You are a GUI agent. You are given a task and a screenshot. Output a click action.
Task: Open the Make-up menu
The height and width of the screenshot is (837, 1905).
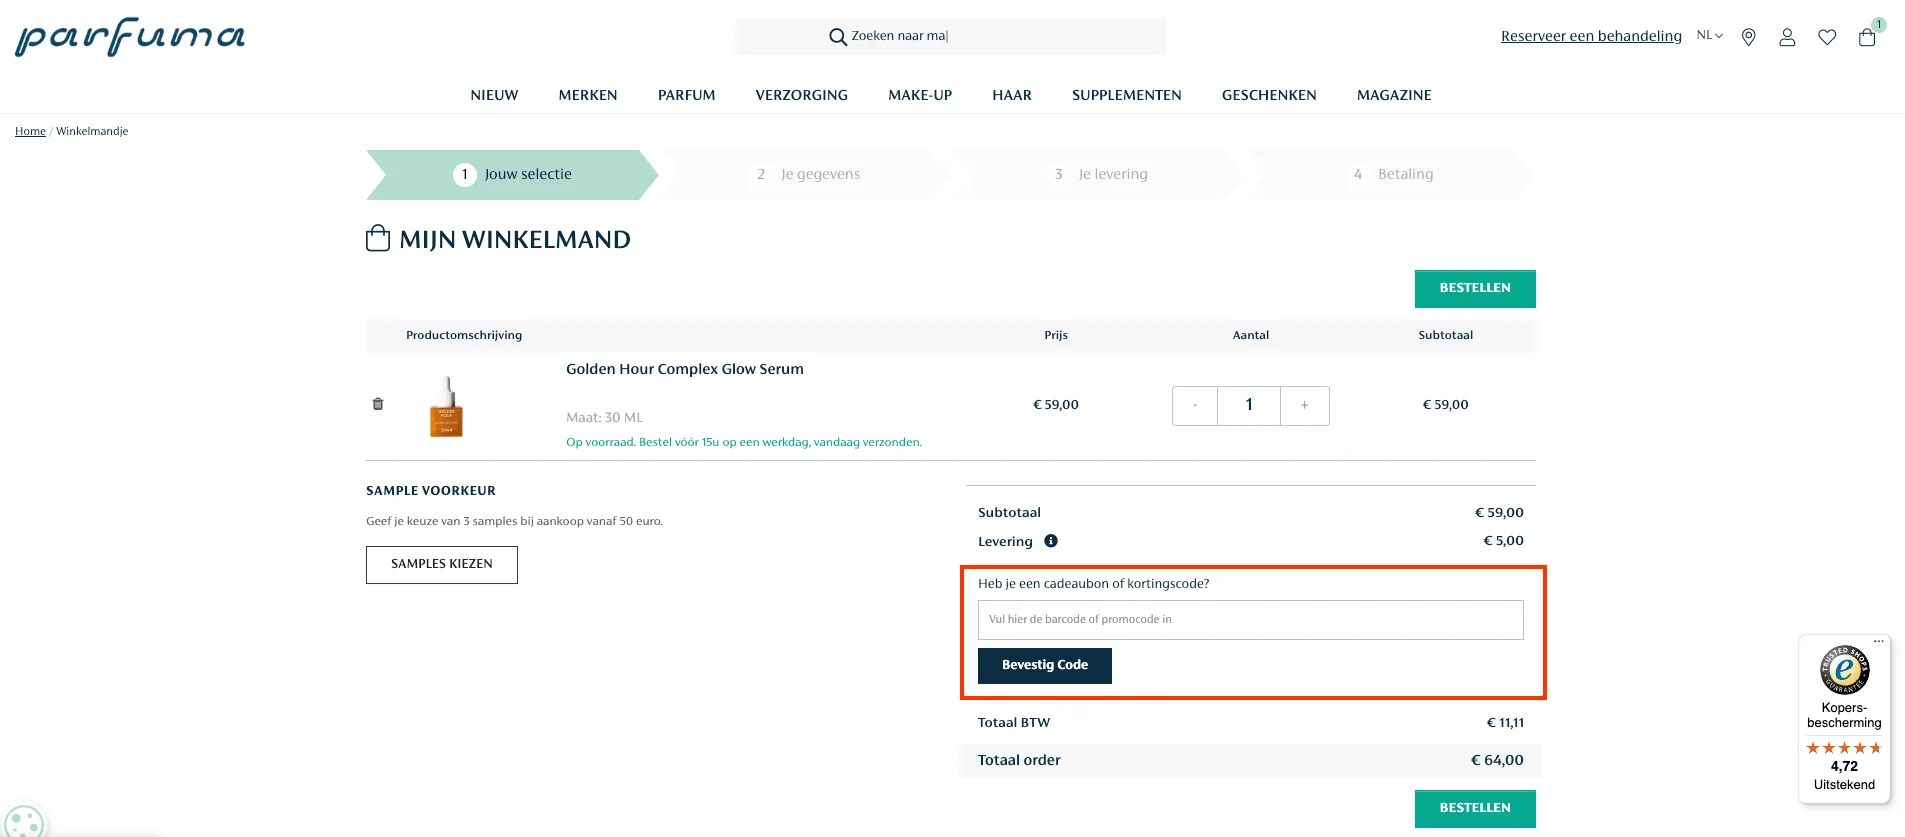(920, 95)
